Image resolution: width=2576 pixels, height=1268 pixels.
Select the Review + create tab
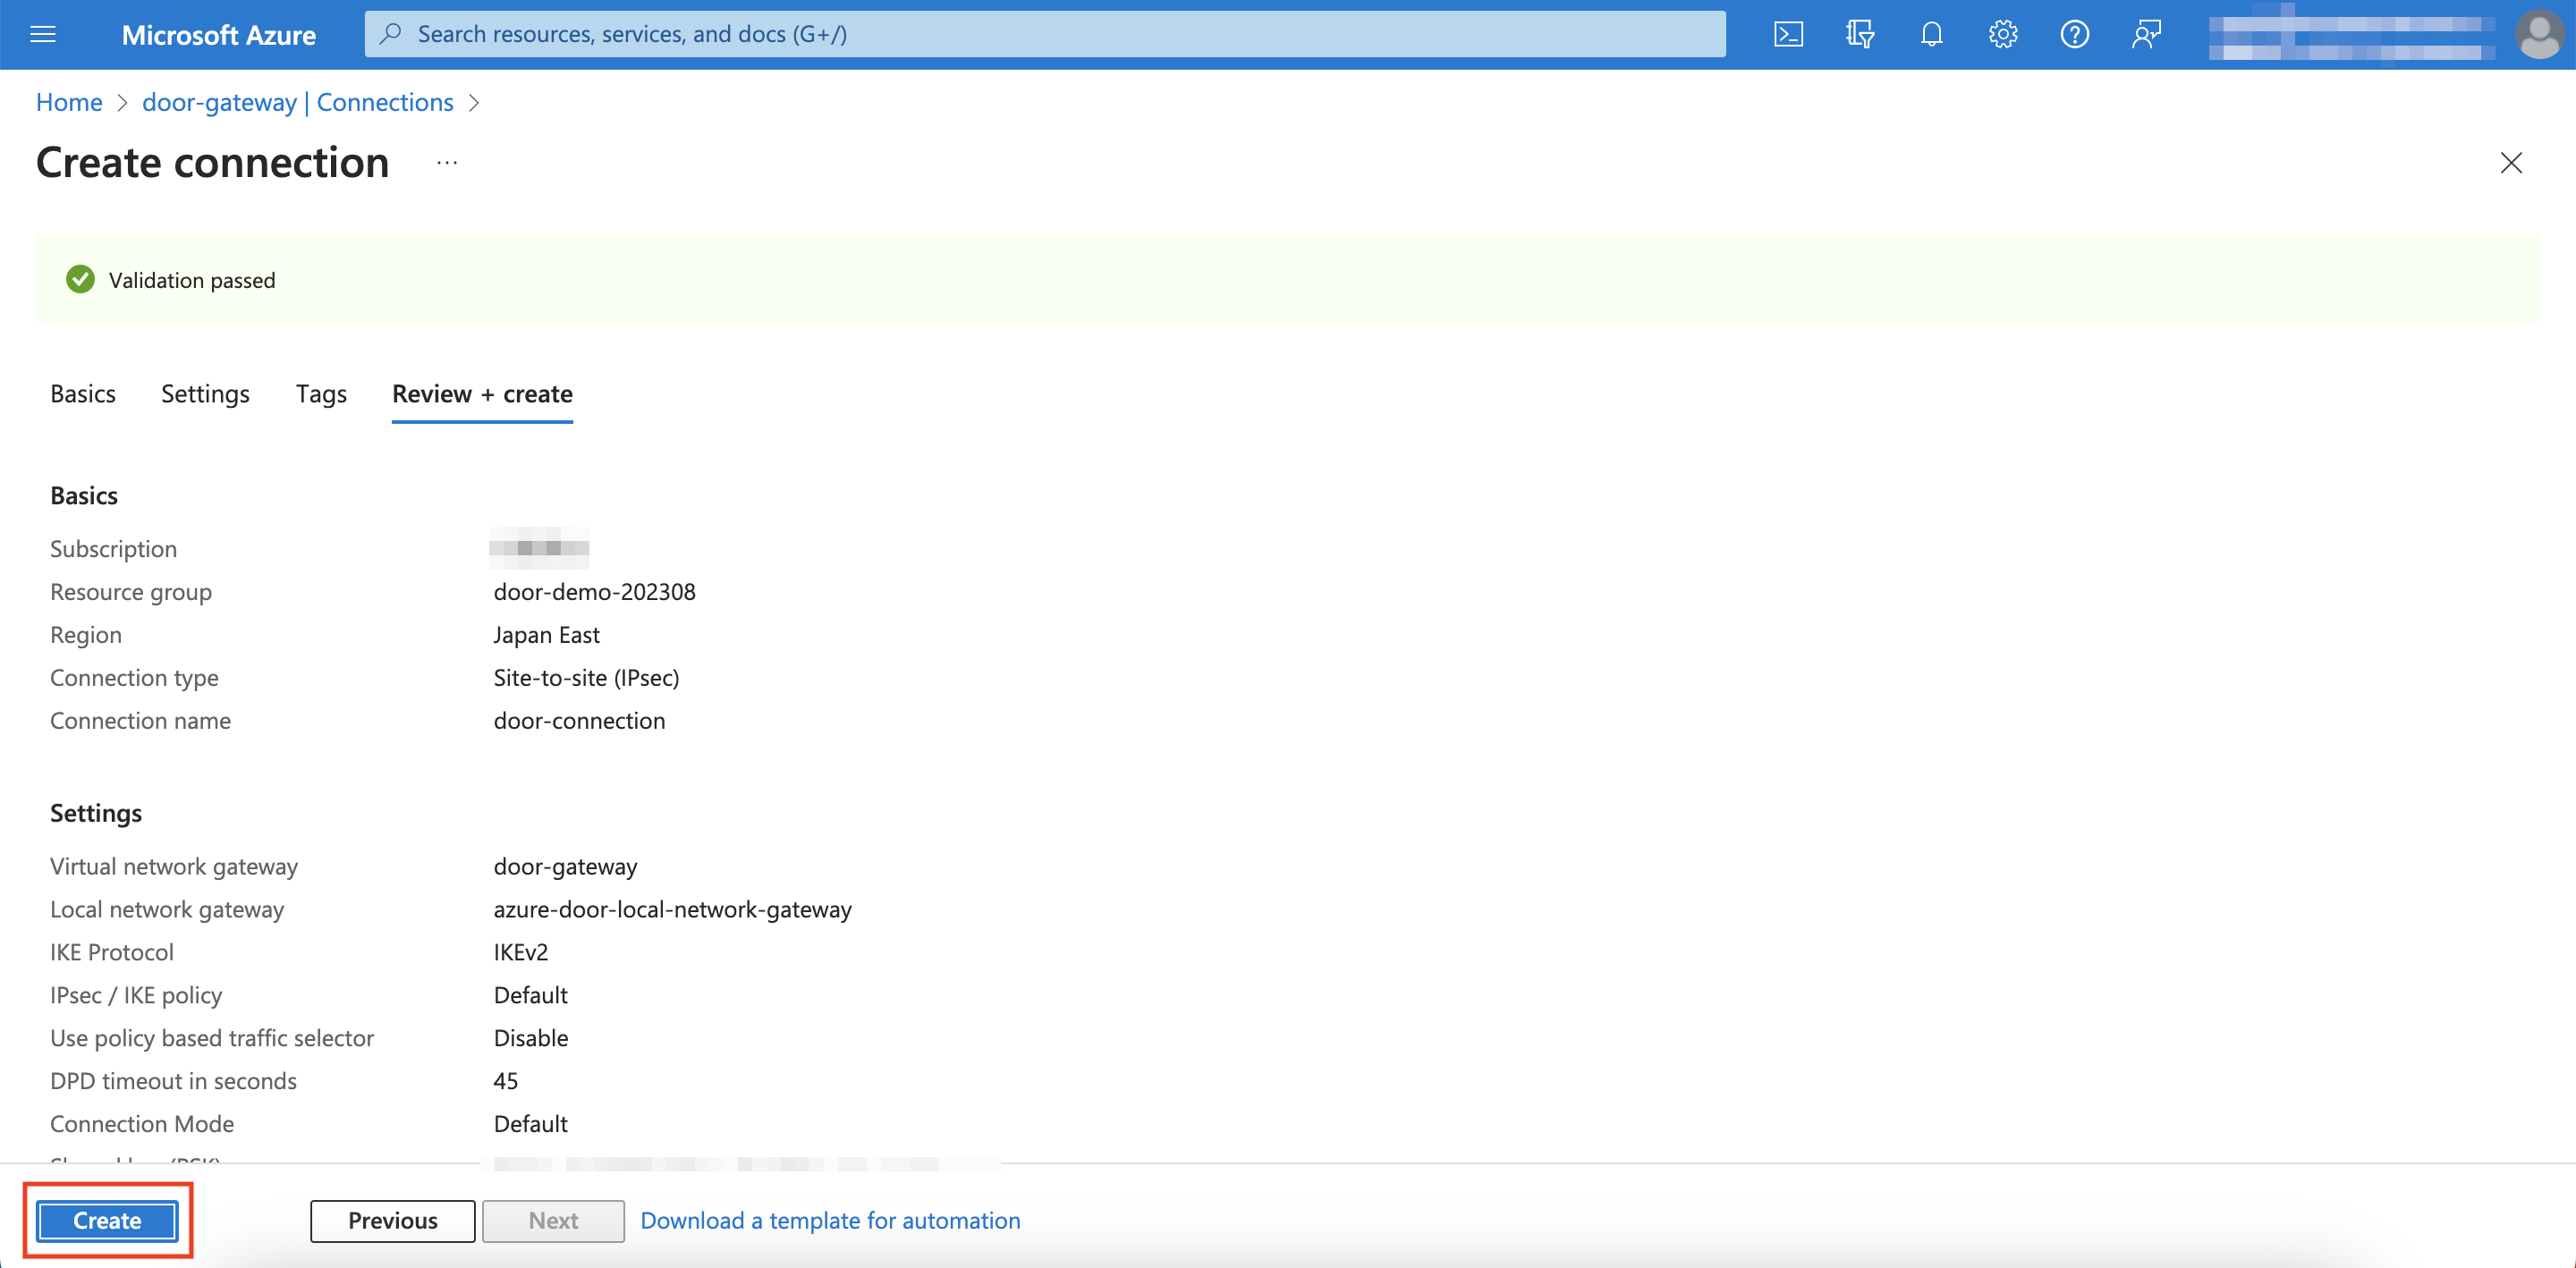click(x=482, y=394)
